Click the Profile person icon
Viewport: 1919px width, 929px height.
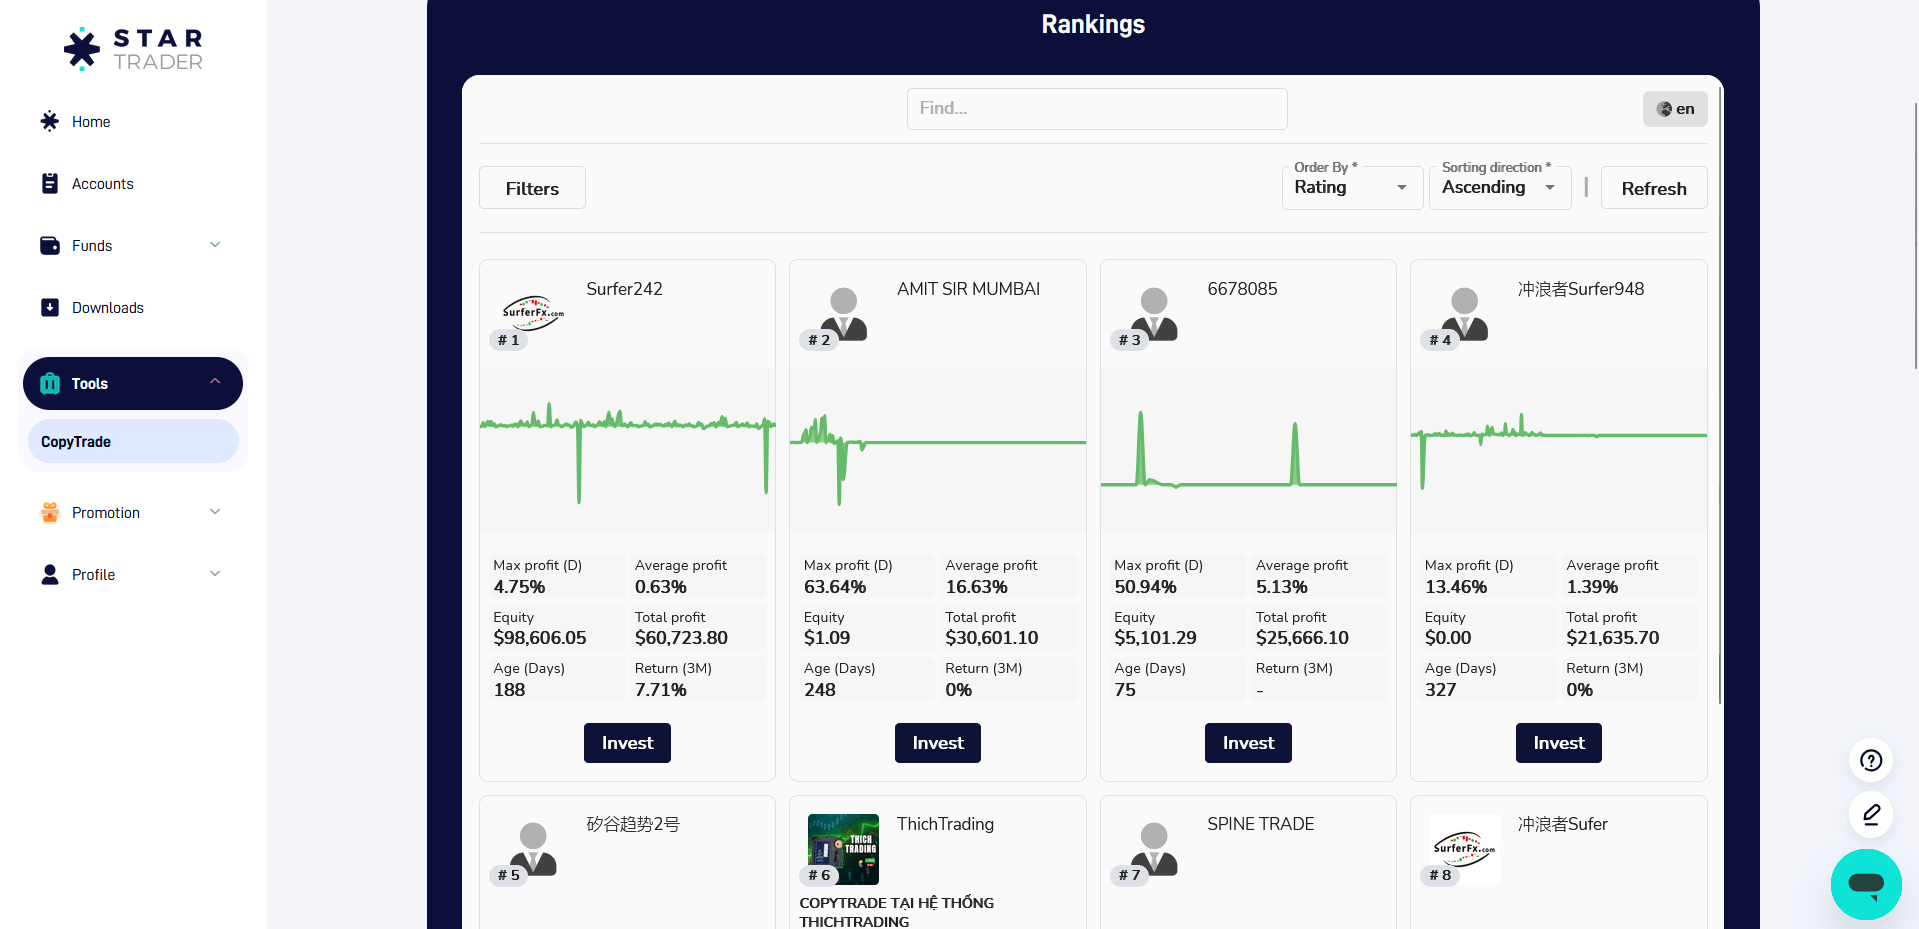point(49,574)
